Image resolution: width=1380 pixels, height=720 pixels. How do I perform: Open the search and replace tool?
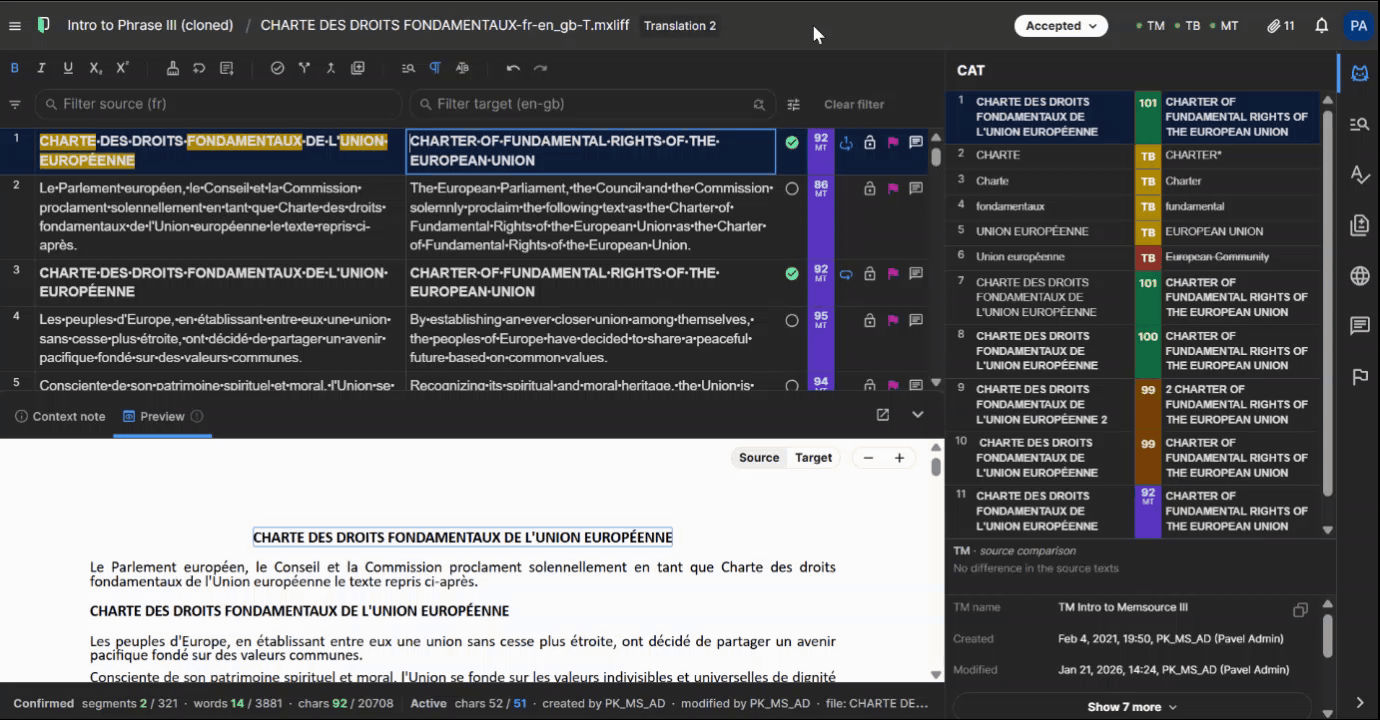(x=408, y=68)
